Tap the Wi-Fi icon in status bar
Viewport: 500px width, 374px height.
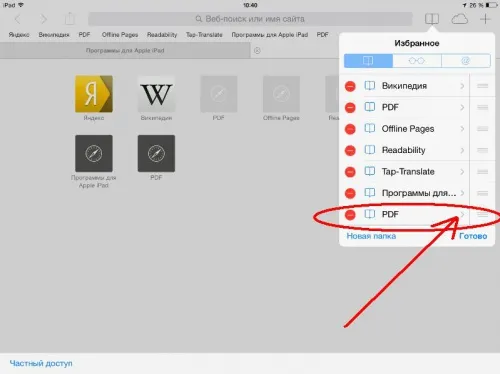tap(21, 5)
